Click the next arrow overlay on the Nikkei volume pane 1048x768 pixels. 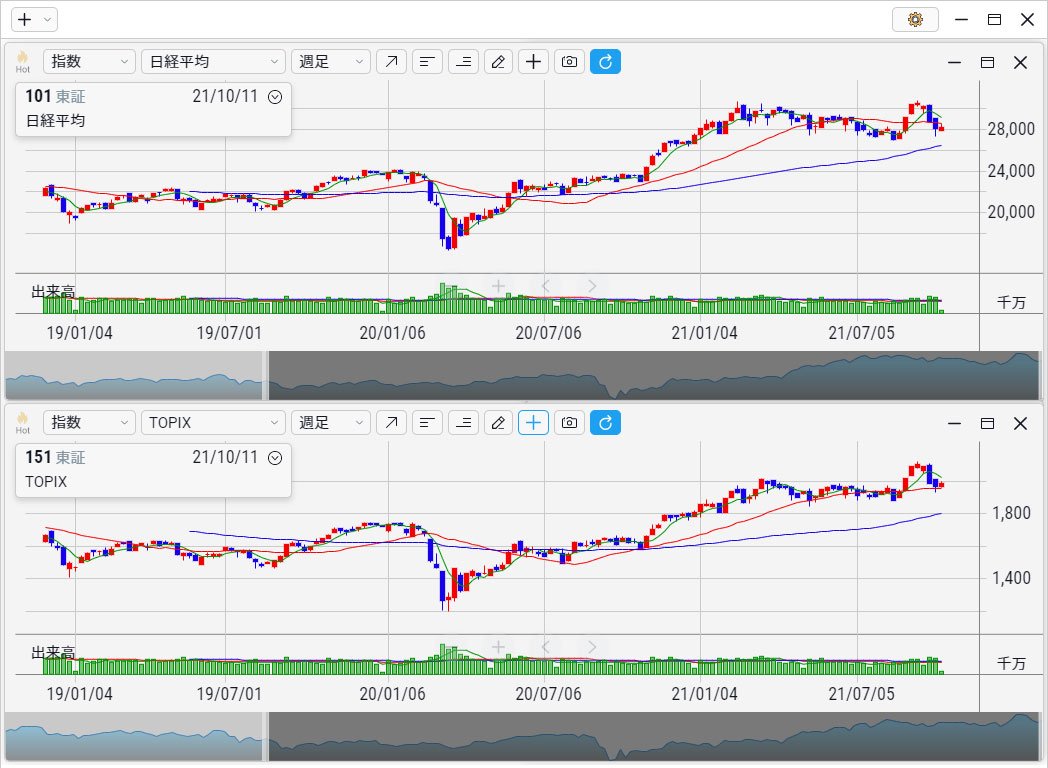pyautogui.click(x=592, y=286)
